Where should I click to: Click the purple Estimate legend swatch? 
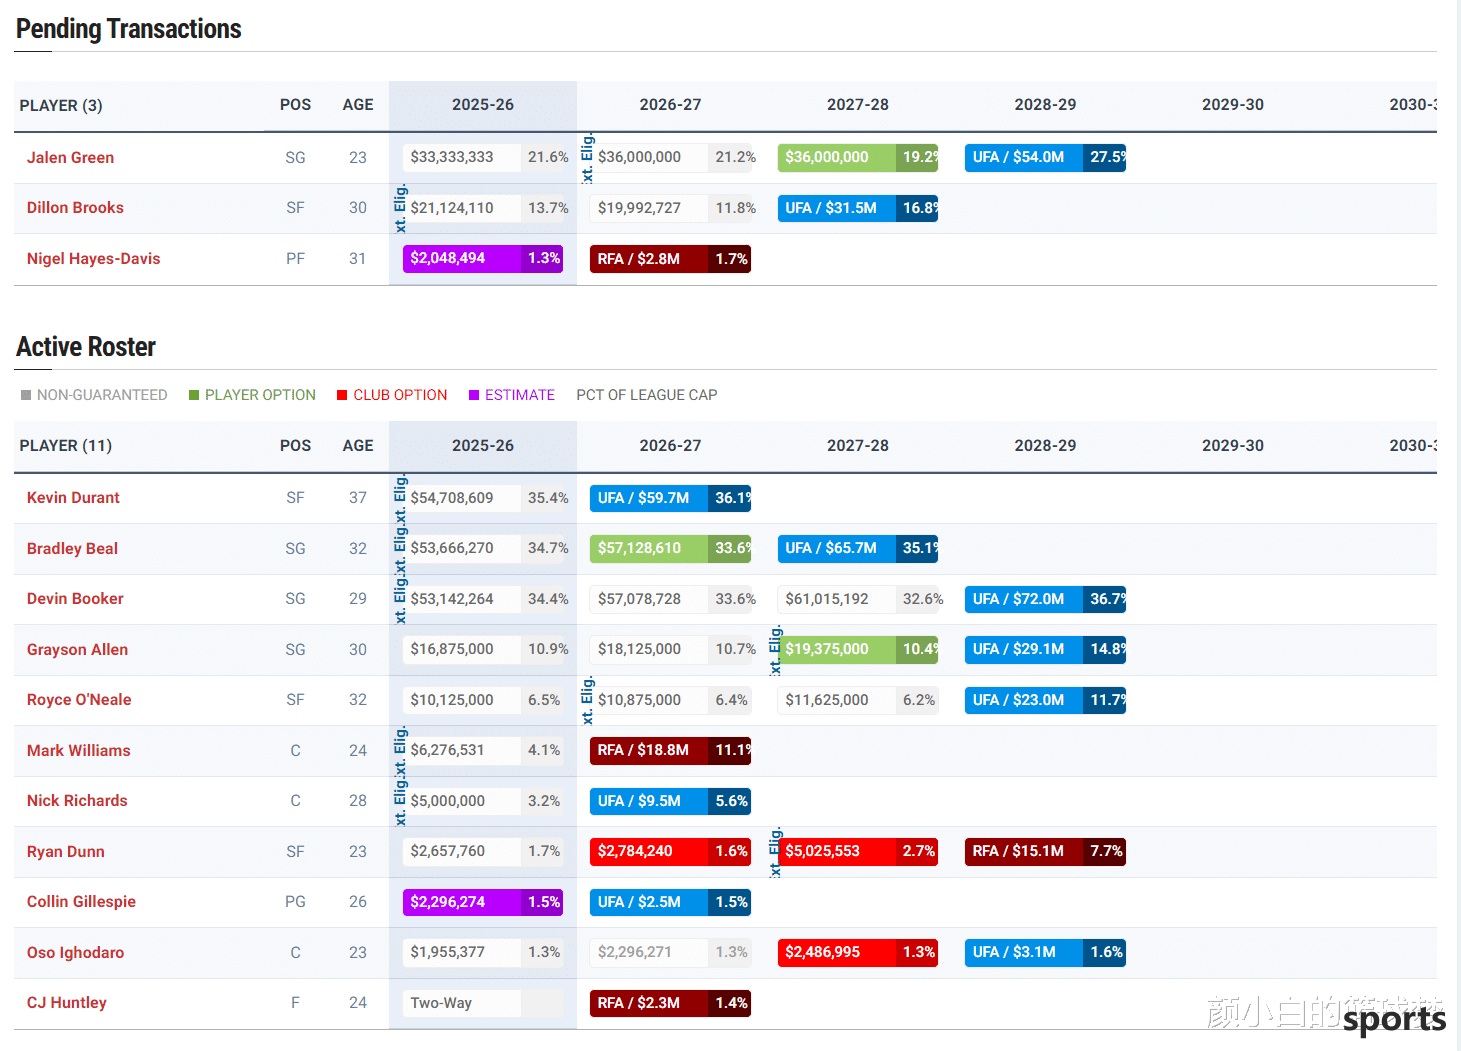[x=474, y=395]
